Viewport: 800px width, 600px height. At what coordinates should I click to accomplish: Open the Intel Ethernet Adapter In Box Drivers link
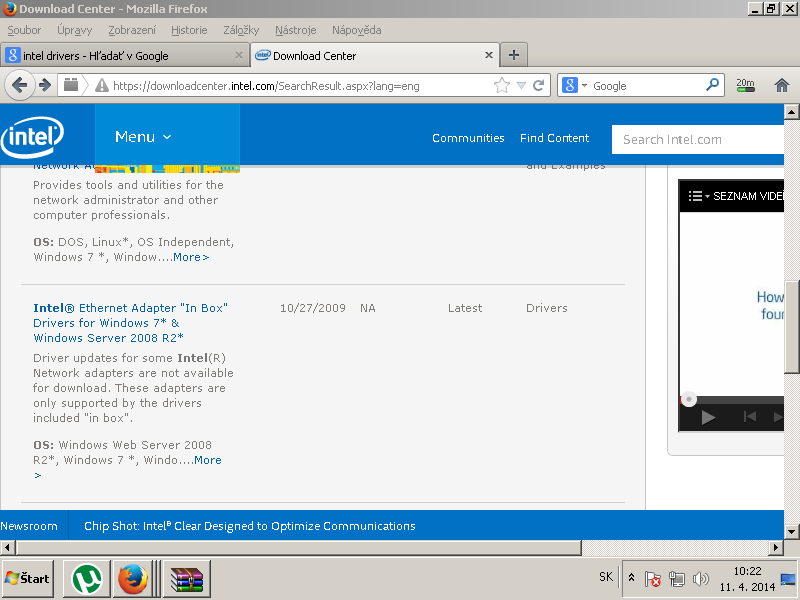[130, 323]
